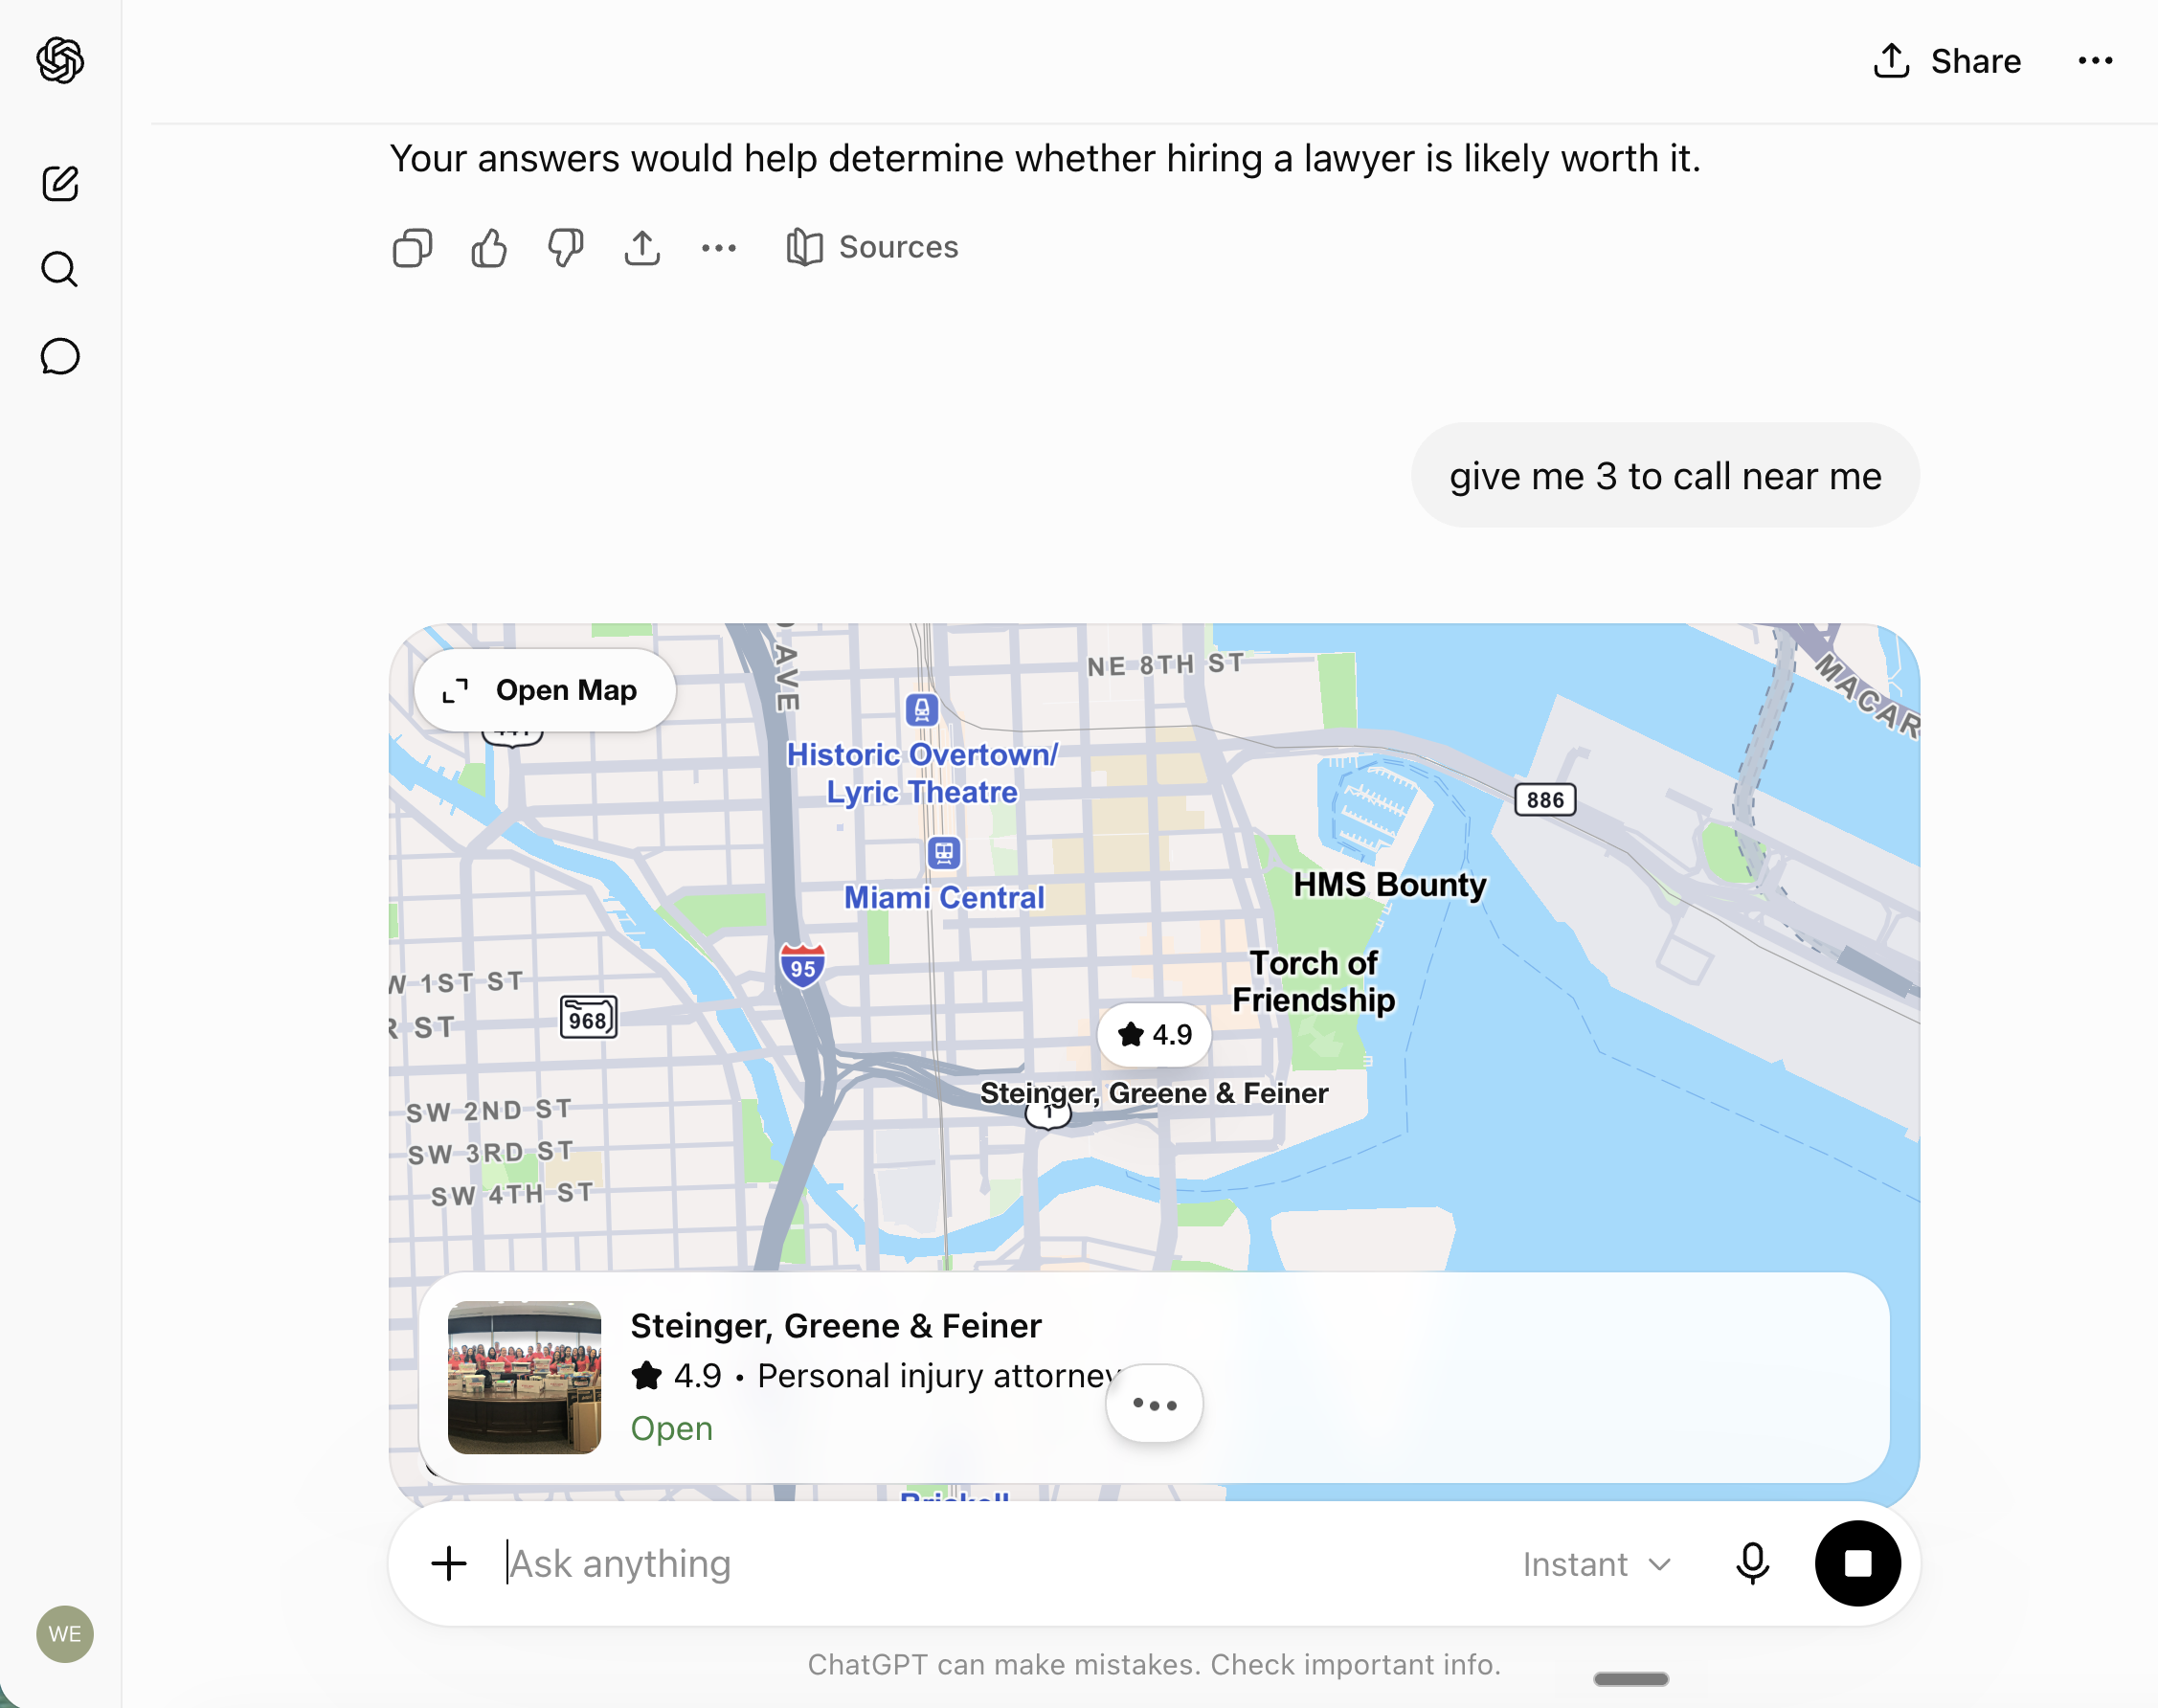2158x1708 pixels.
Task: Open the WE profile avatar
Action: coord(65,1634)
